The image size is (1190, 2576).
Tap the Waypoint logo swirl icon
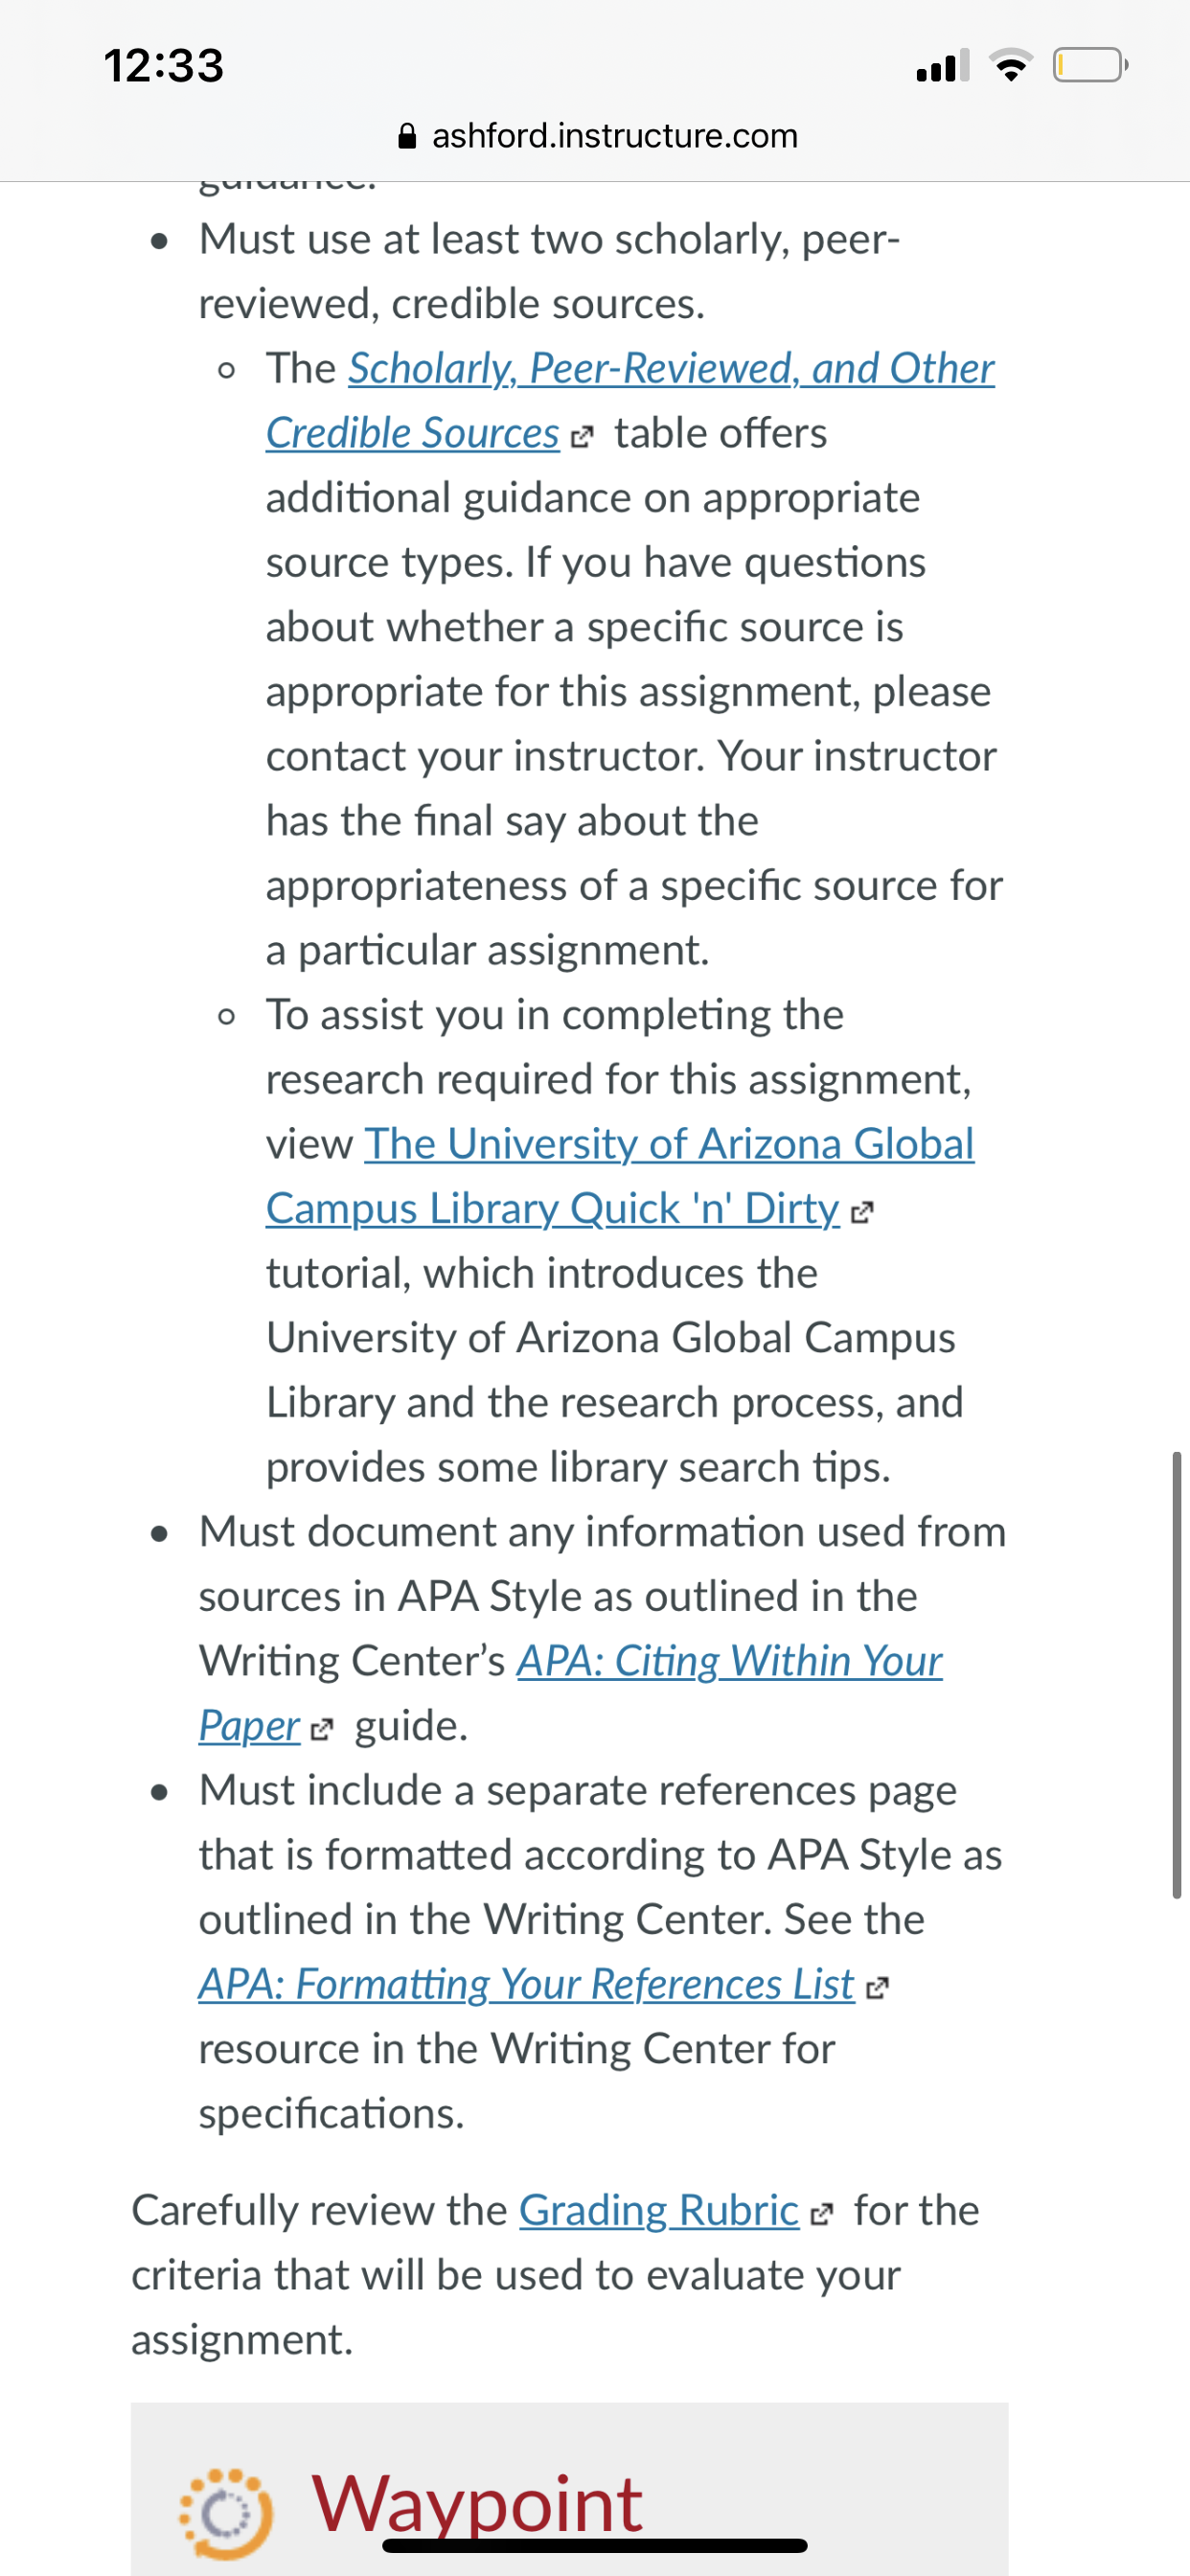pyautogui.click(x=226, y=2514)
